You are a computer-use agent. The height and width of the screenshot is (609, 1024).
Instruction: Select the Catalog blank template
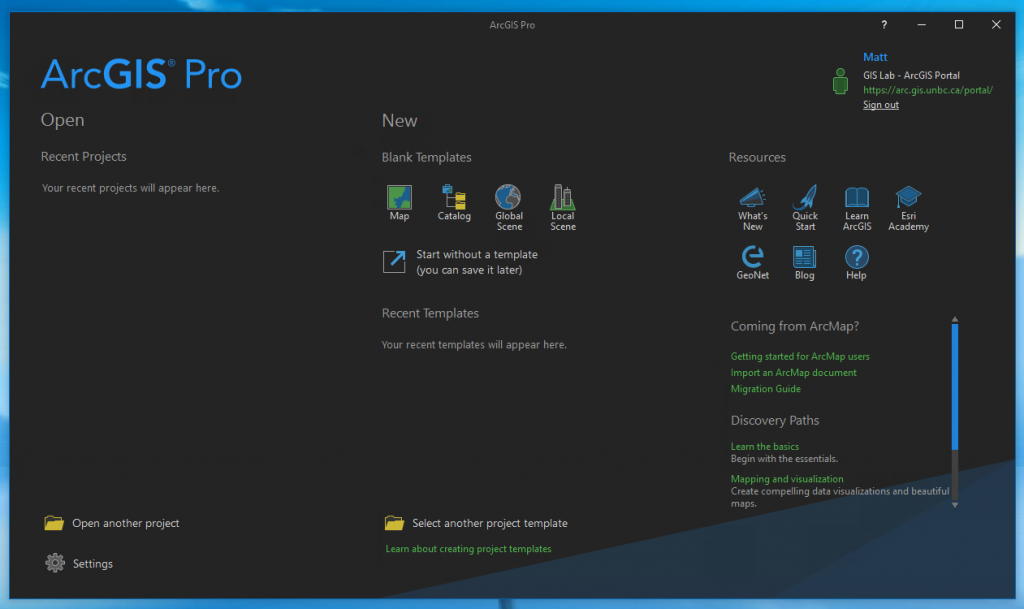(454, 203)
